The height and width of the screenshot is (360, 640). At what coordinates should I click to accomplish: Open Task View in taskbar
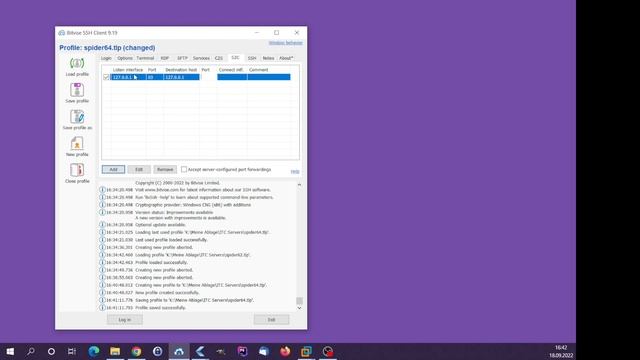(x=72, y=351)
